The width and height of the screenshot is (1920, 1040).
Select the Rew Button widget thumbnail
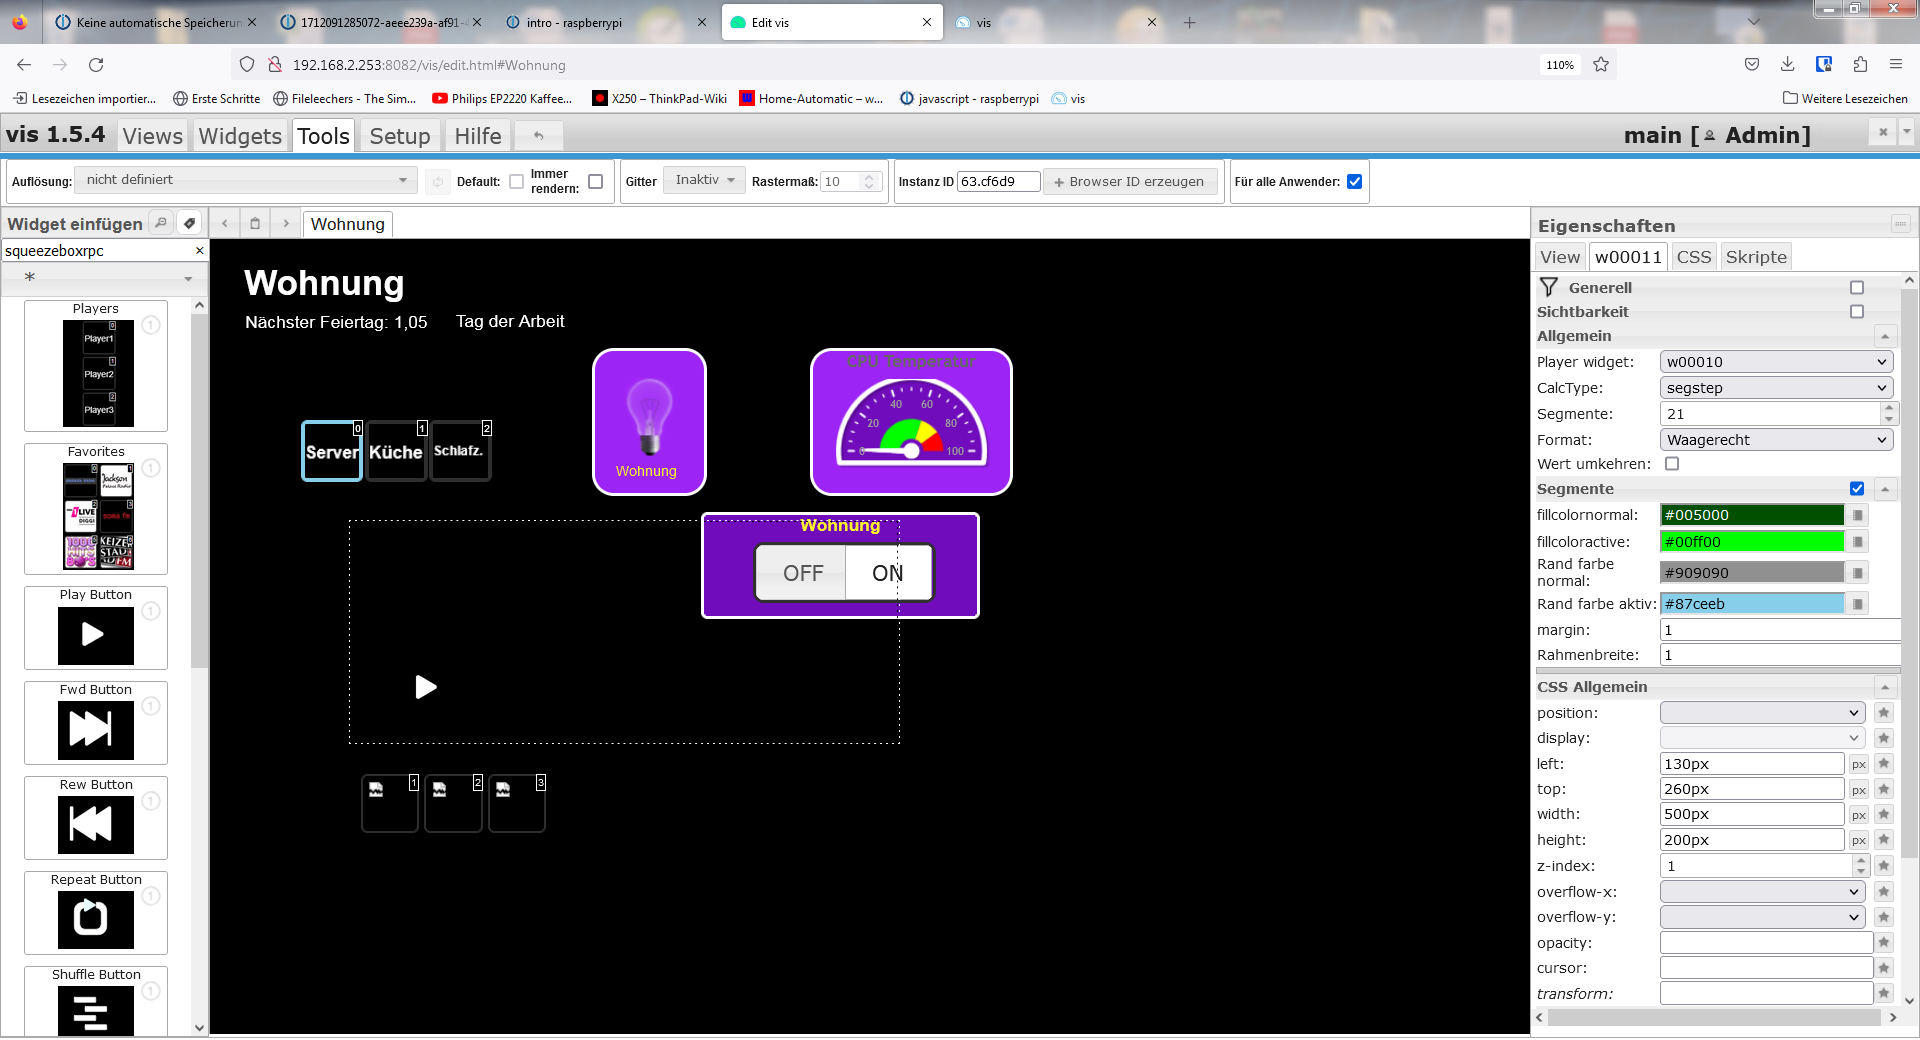point(96,825)
